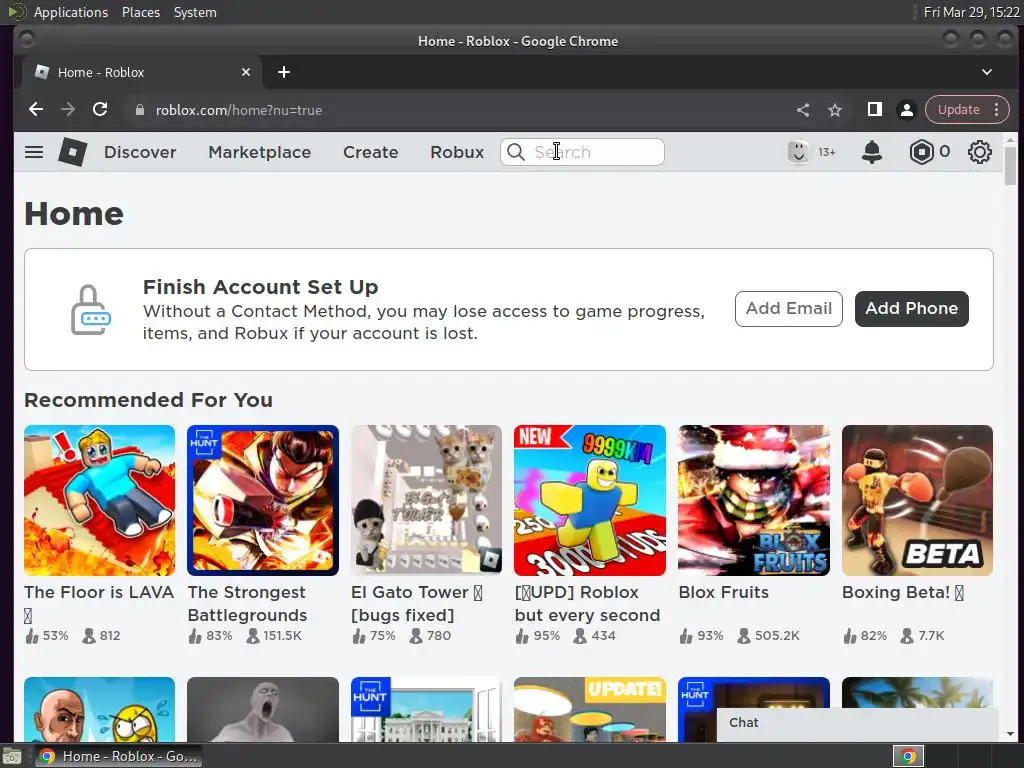Click the Add Email button

[x=789, y=309]
